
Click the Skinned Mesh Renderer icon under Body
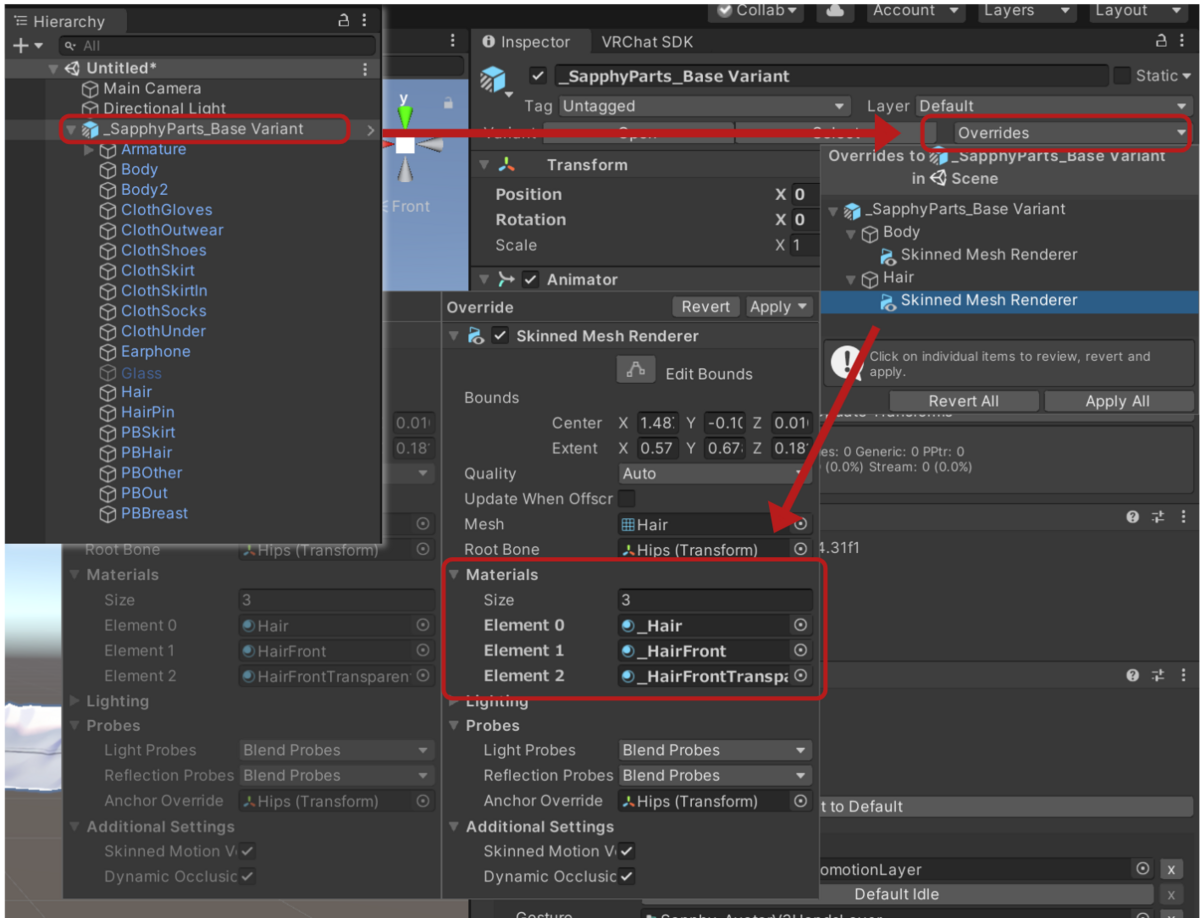pos(887,255)
